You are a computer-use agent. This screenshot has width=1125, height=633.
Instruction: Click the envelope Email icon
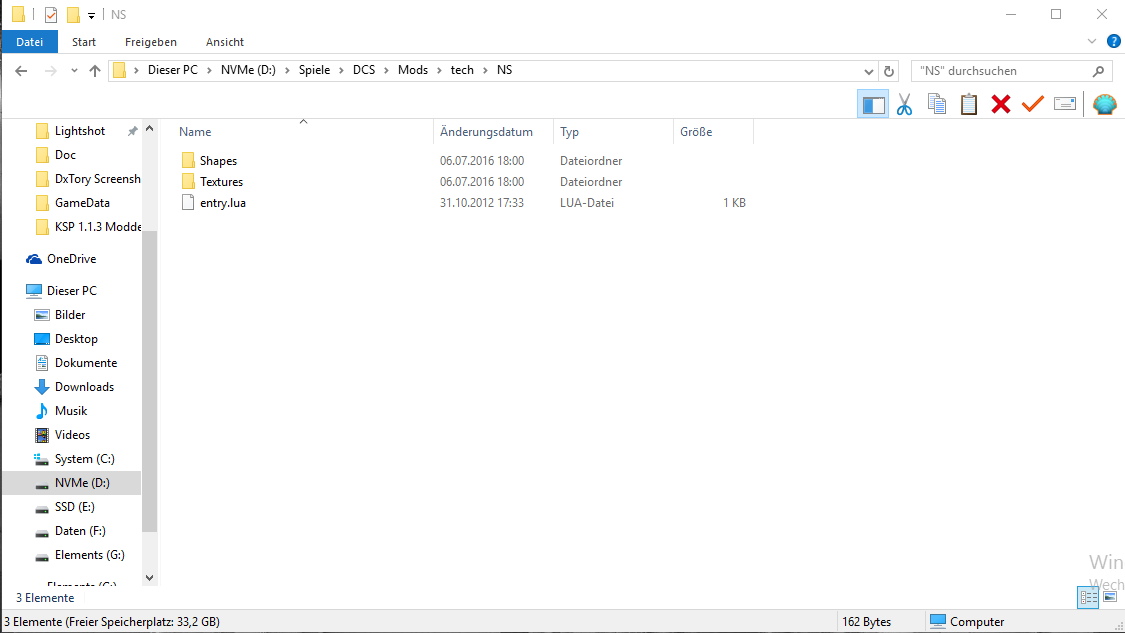pos(1065,105)
